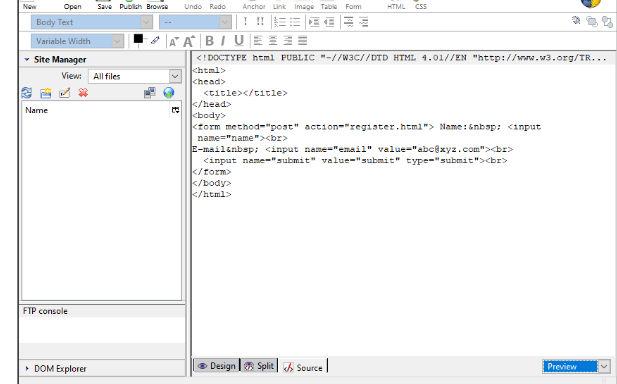The height and width of the screenshot is (384, 617).
Task: Open the View All files dropdown
Action: 135,76
